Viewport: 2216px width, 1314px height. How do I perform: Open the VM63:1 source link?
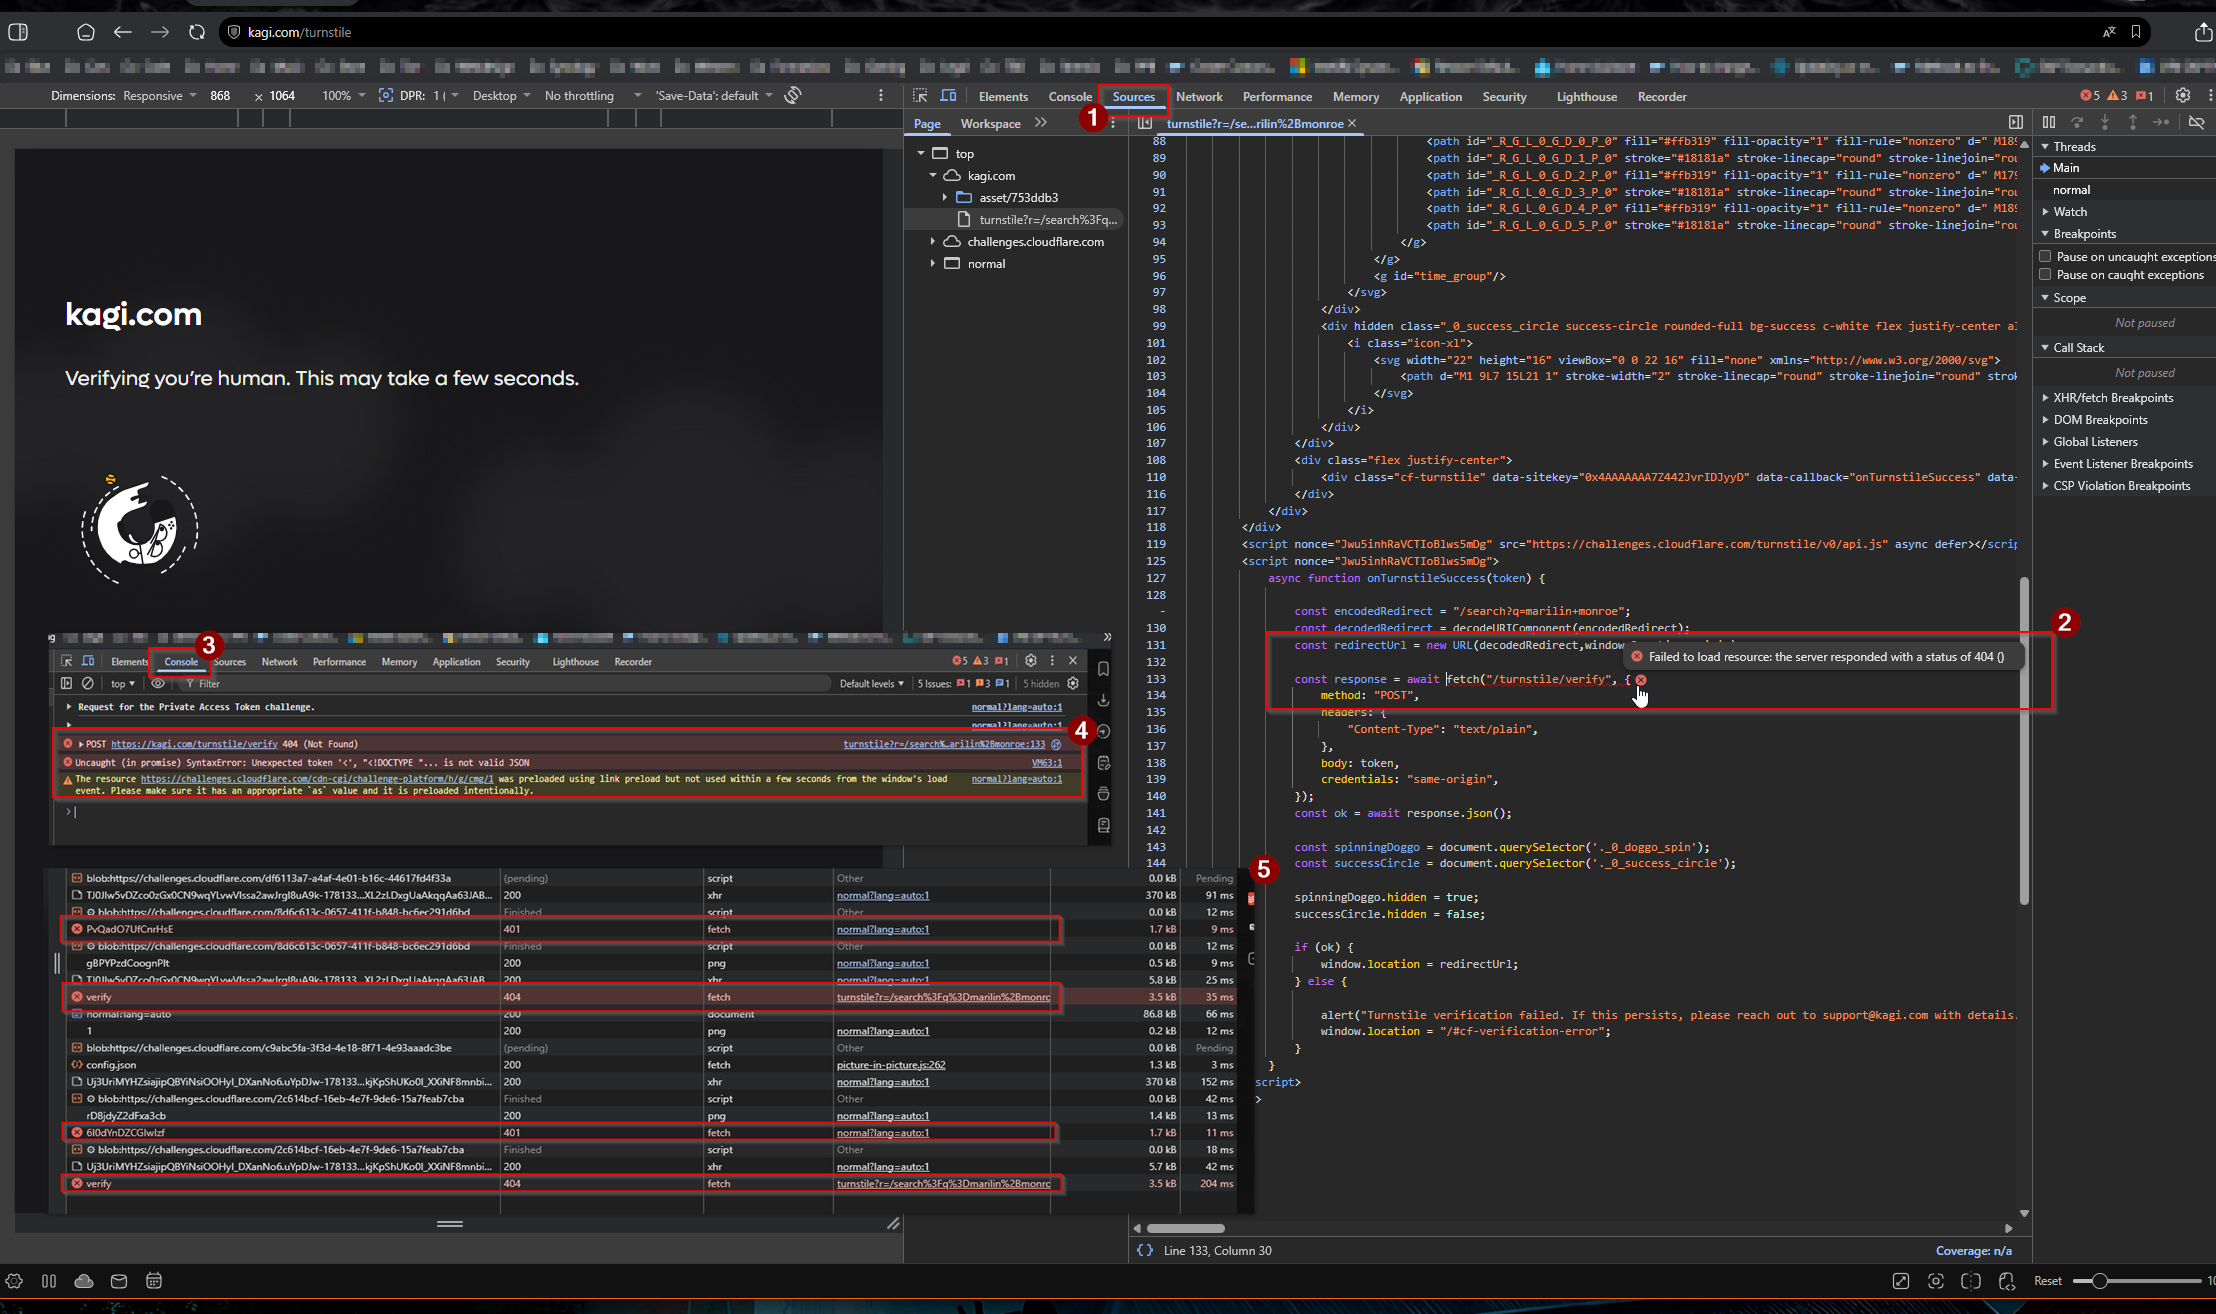tap(1047, 763)
